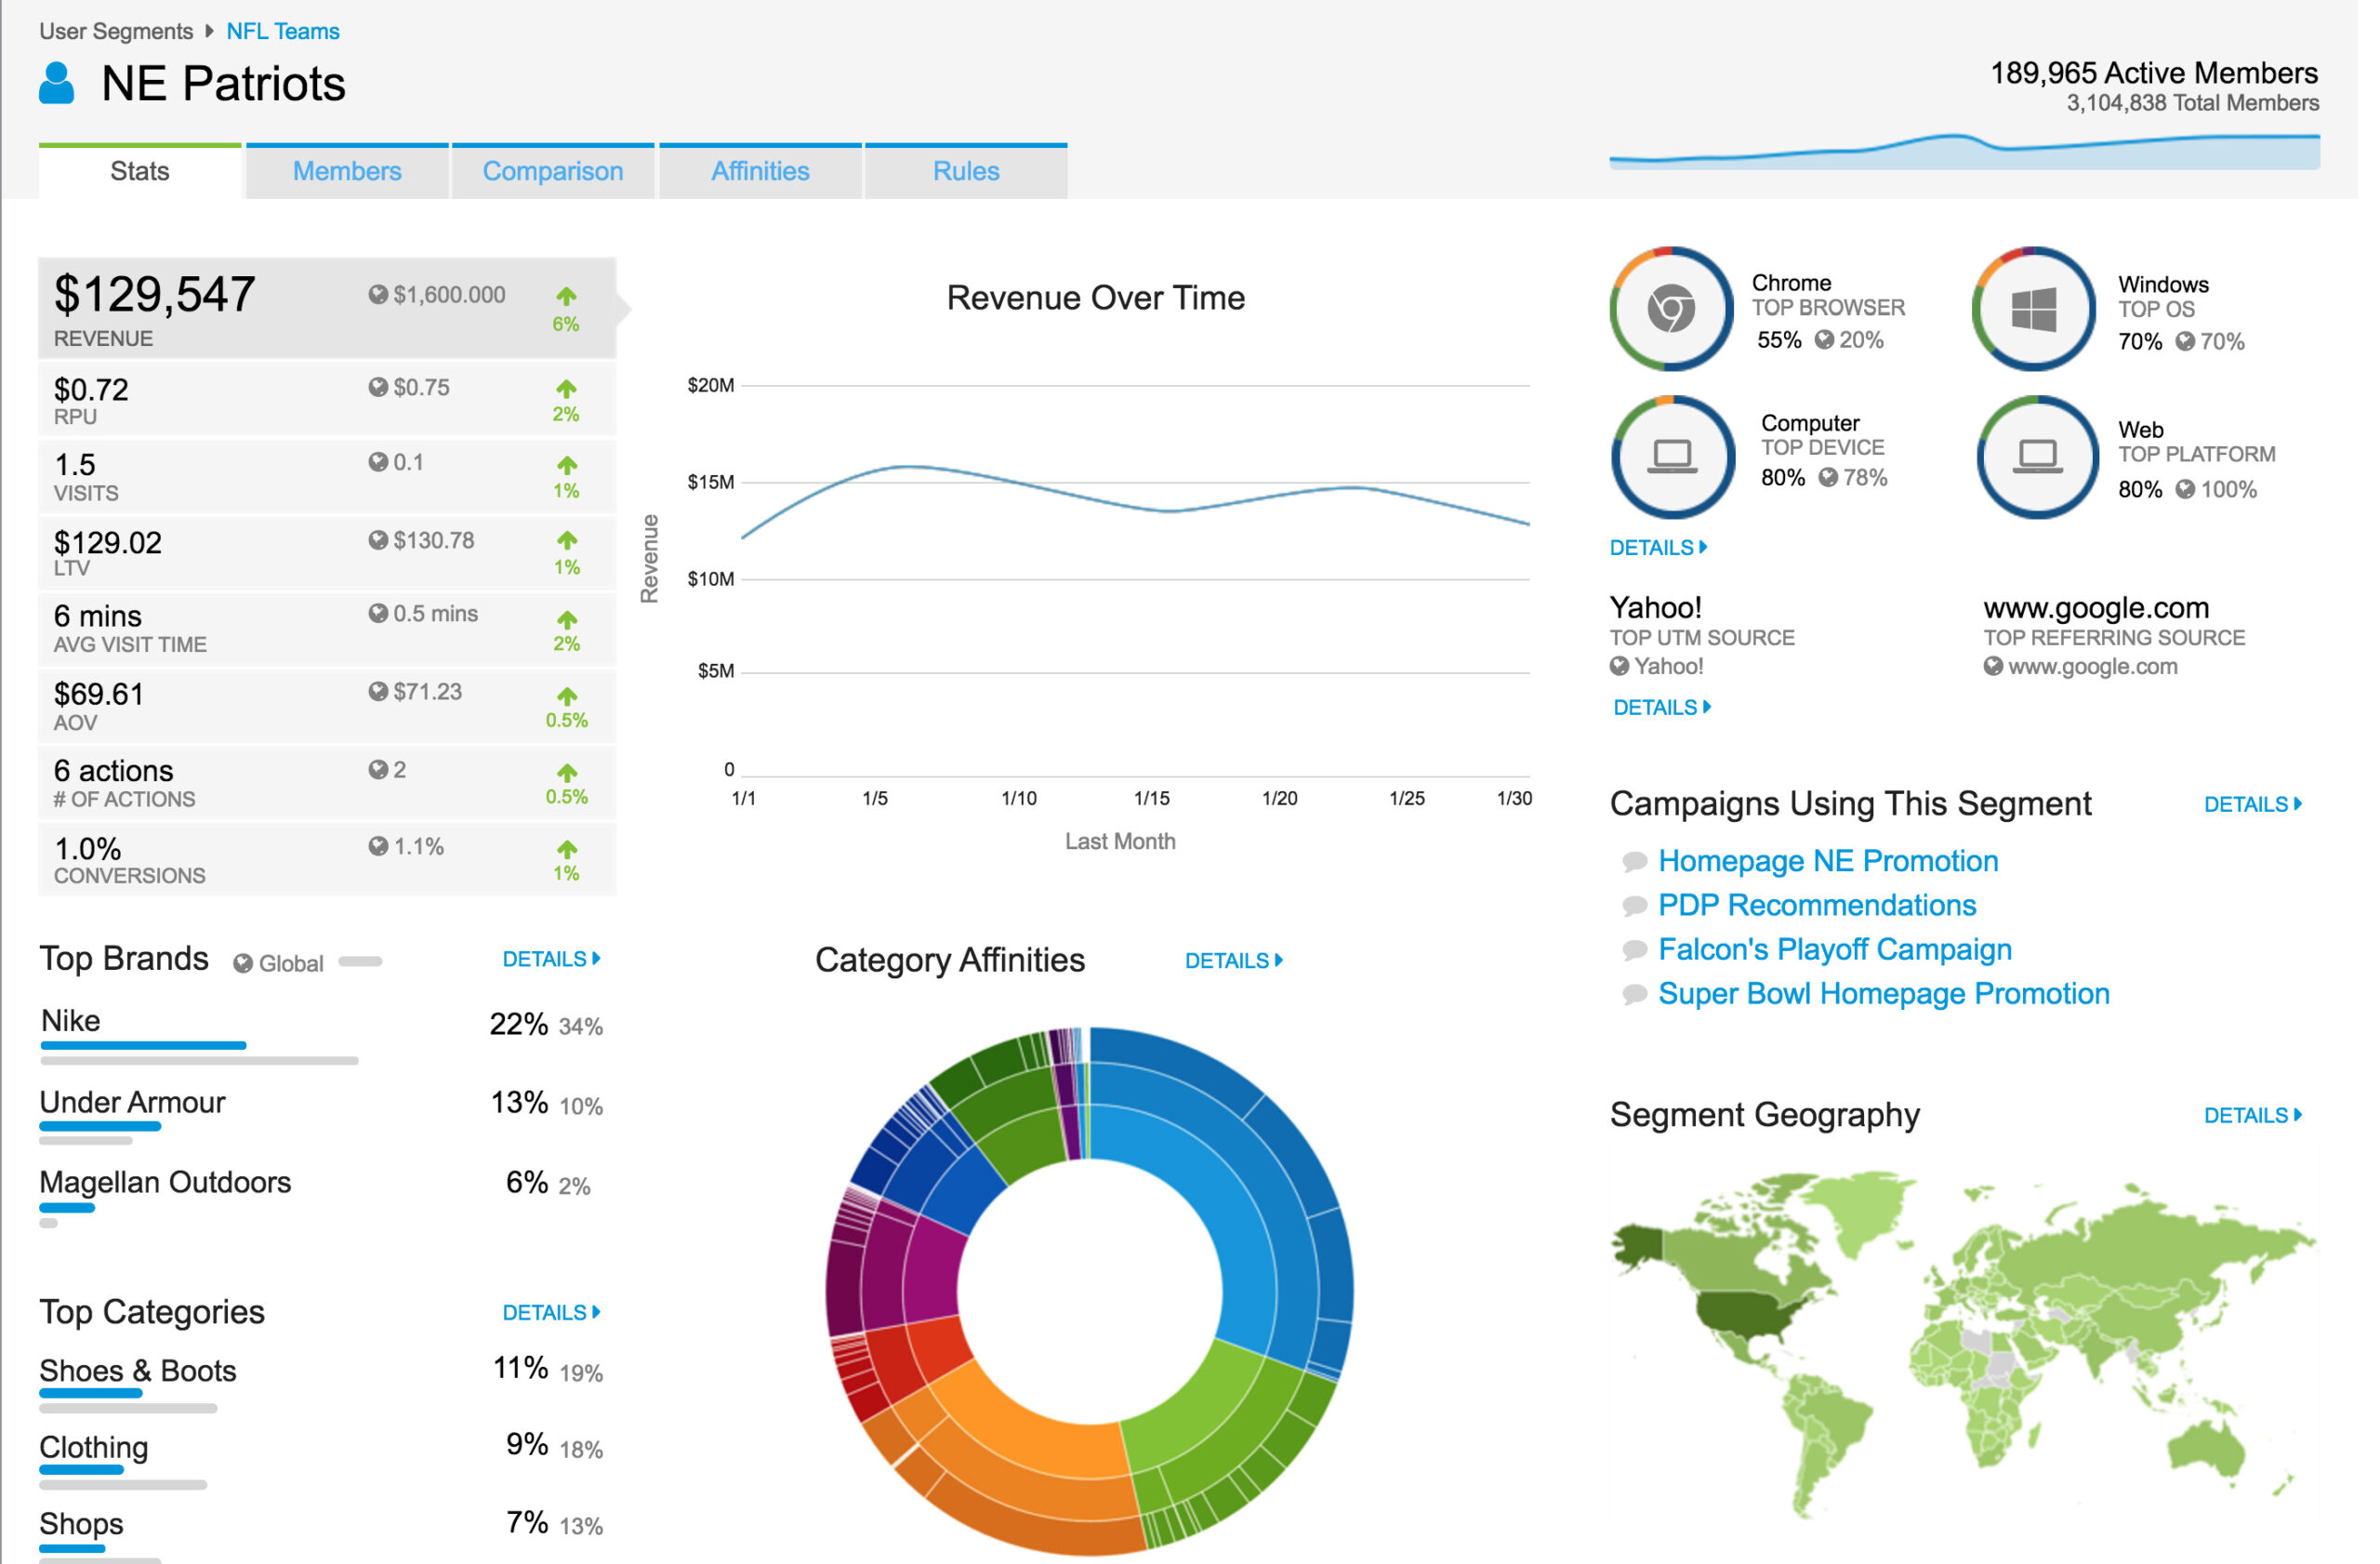Switch to the Members tab
Screen dimensions: 2380x1564
pos(347,171)
